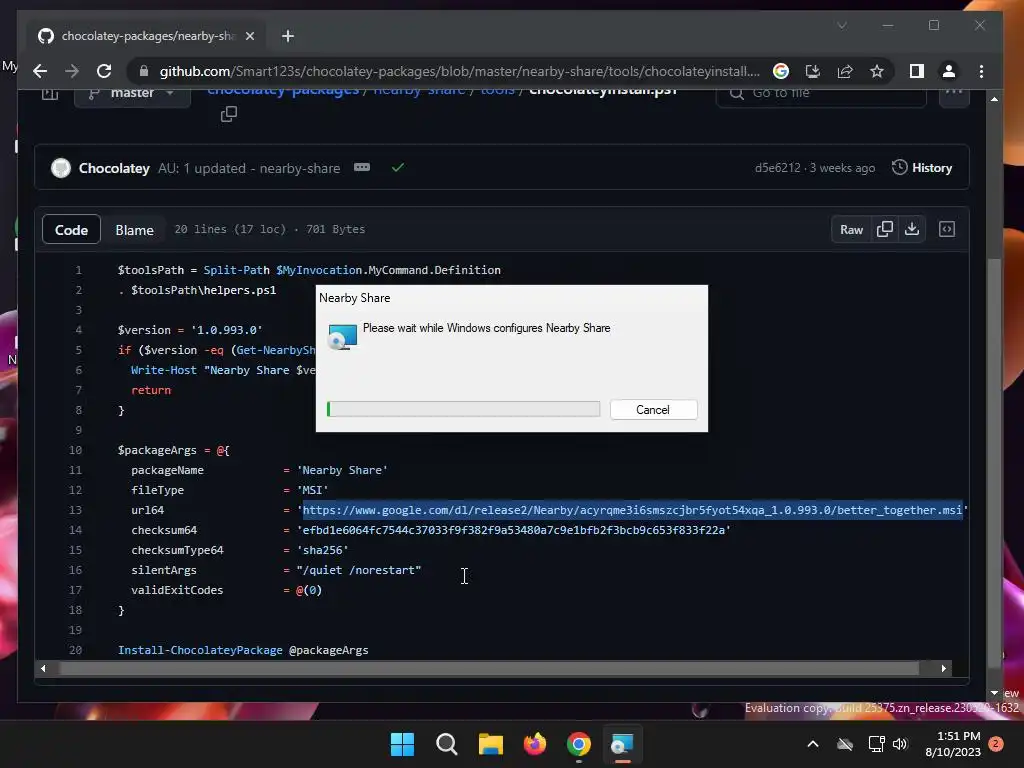Open commit d5e6212
Screen dimensions: 1024x768
tap(777, 168)
